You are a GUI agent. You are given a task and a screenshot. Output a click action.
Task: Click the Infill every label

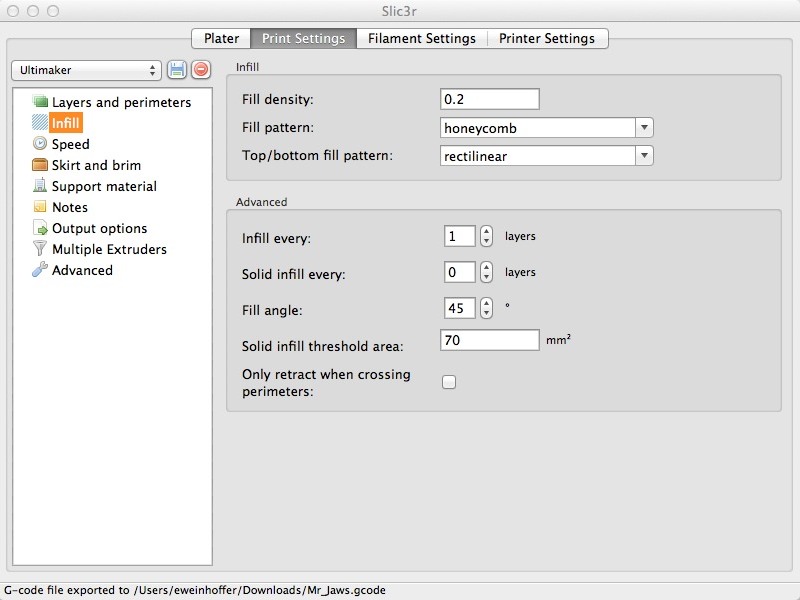pos(276,238)
